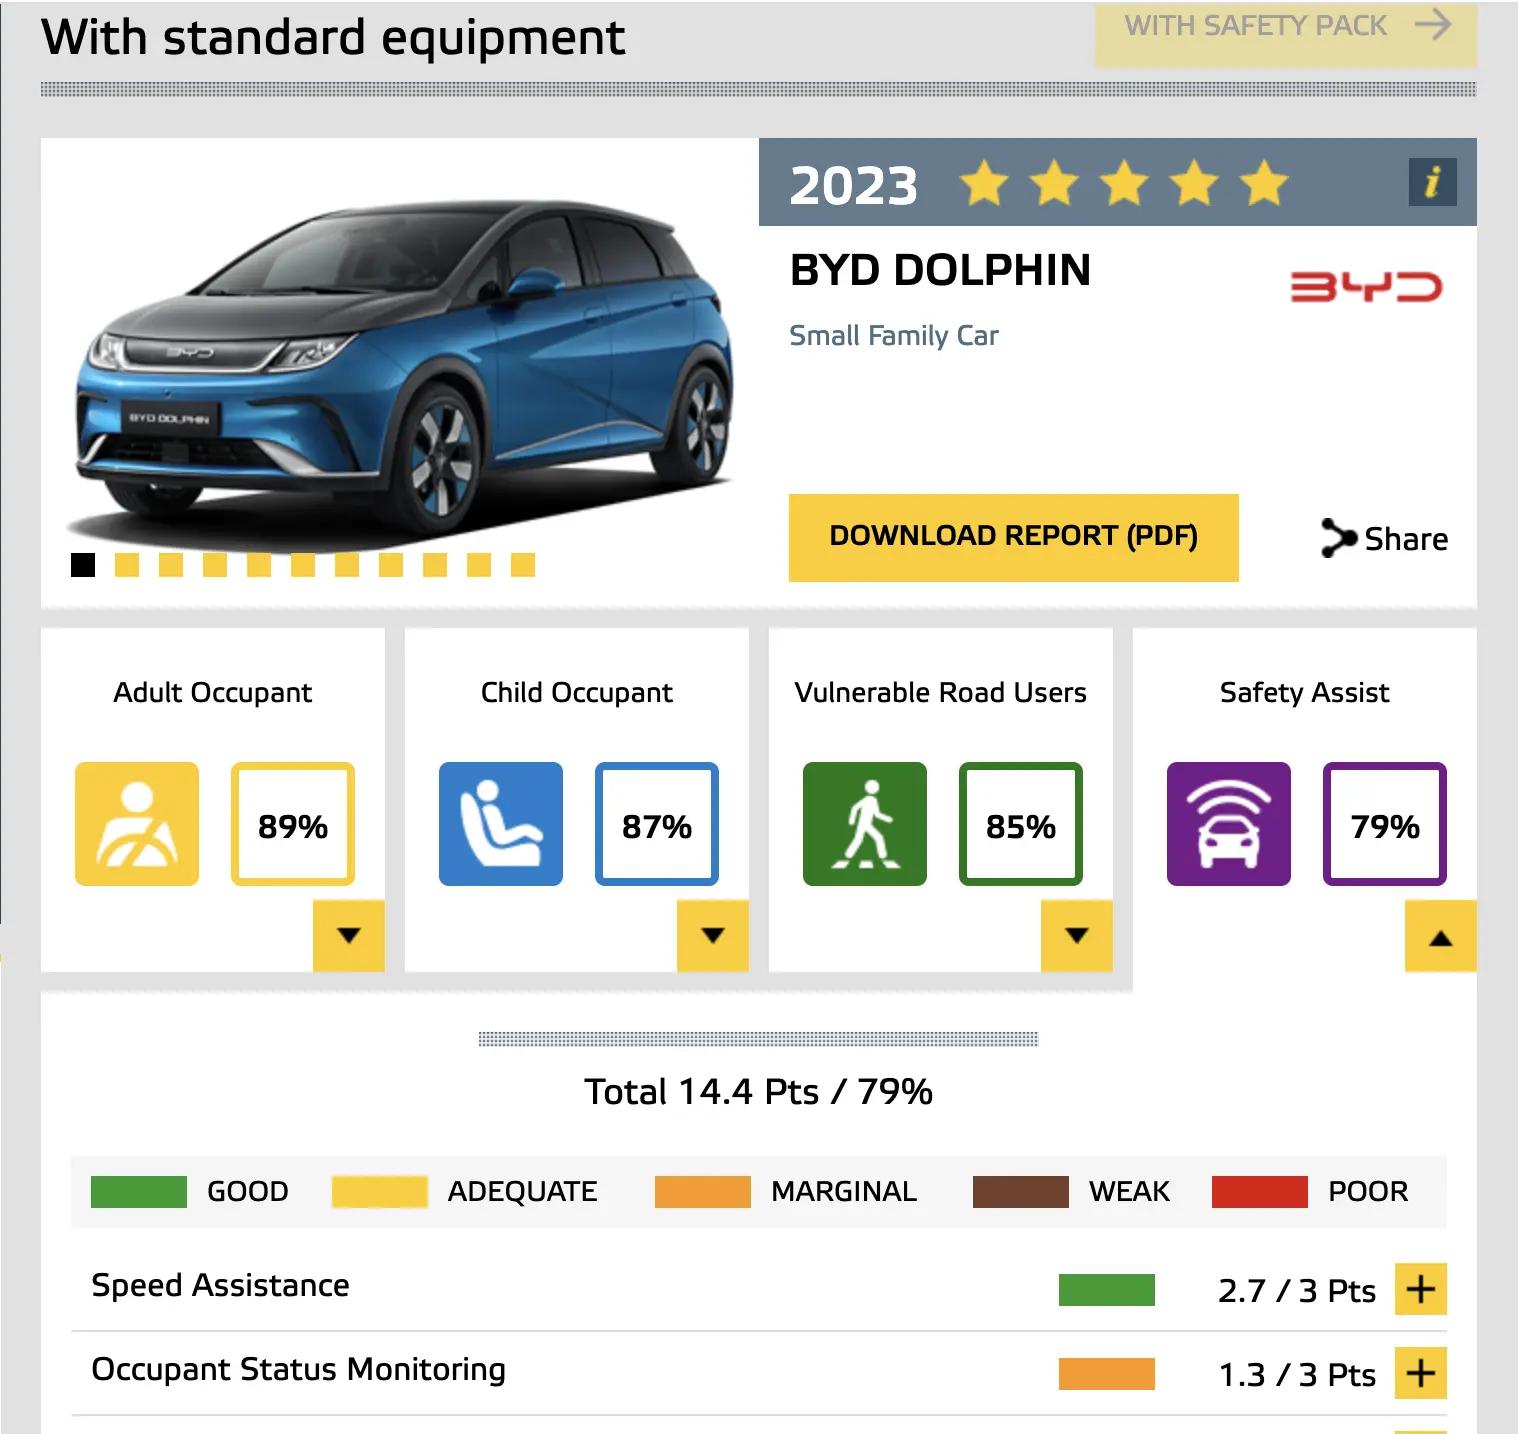Image resolution: width=1518 pixels, height=1434 pixels.
Task: Click the brown WEAK legend swatch
Action: point(1021,1192)
